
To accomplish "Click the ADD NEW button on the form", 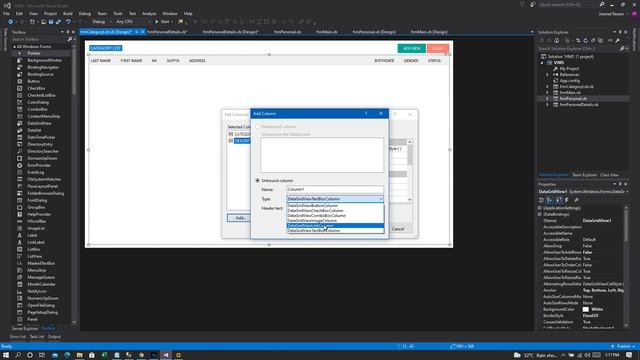I will [411, 48].
